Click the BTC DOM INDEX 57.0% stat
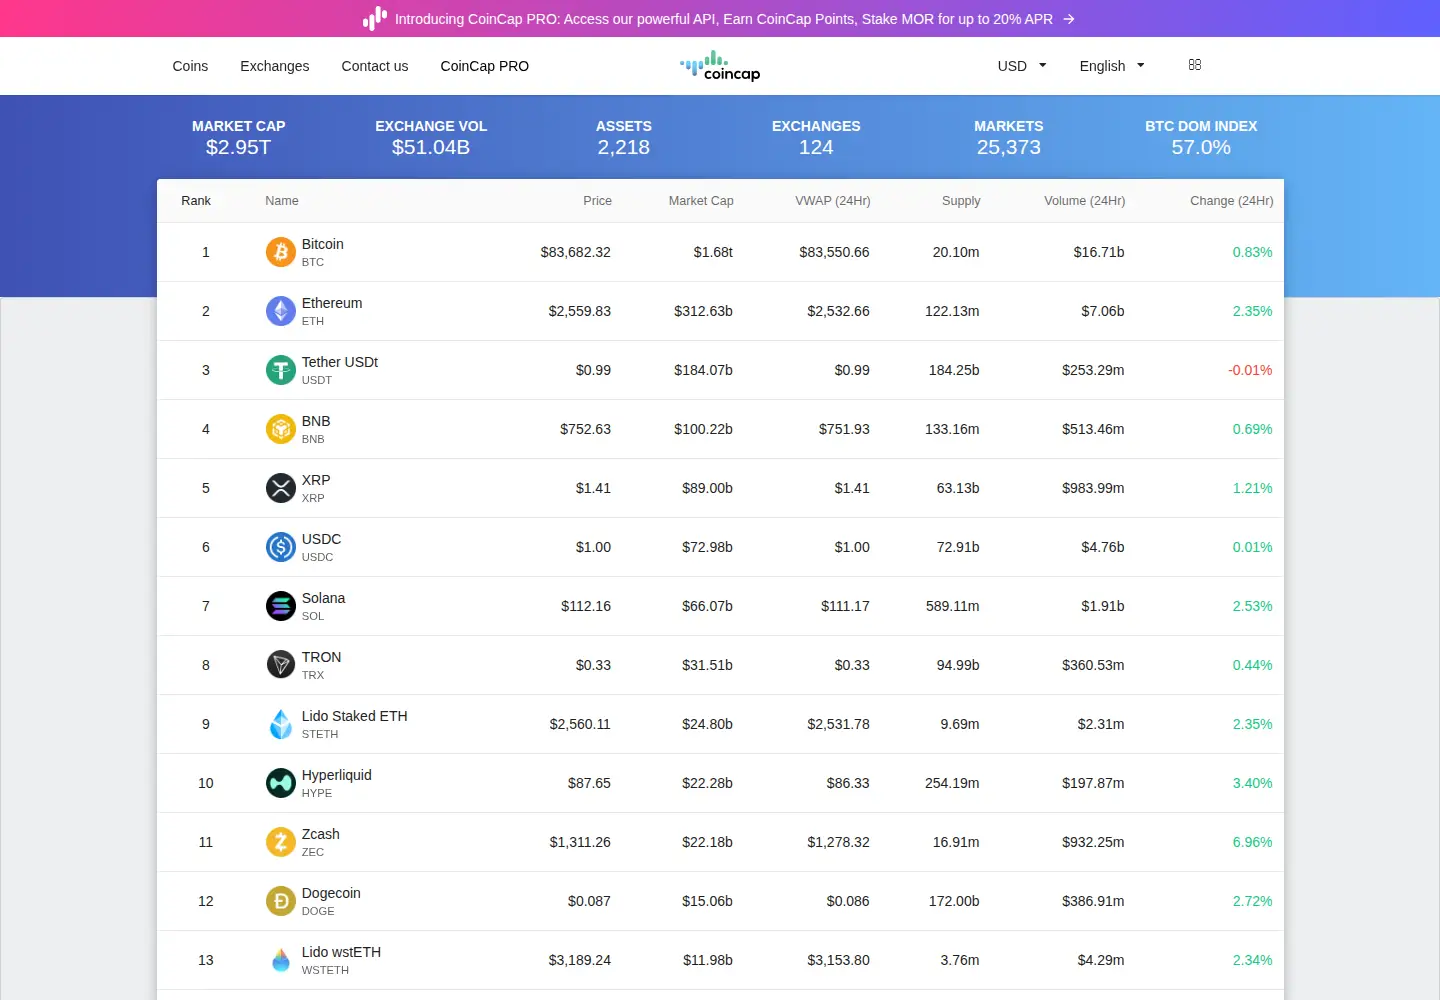1440x1000 pixels. point(1201,138)
